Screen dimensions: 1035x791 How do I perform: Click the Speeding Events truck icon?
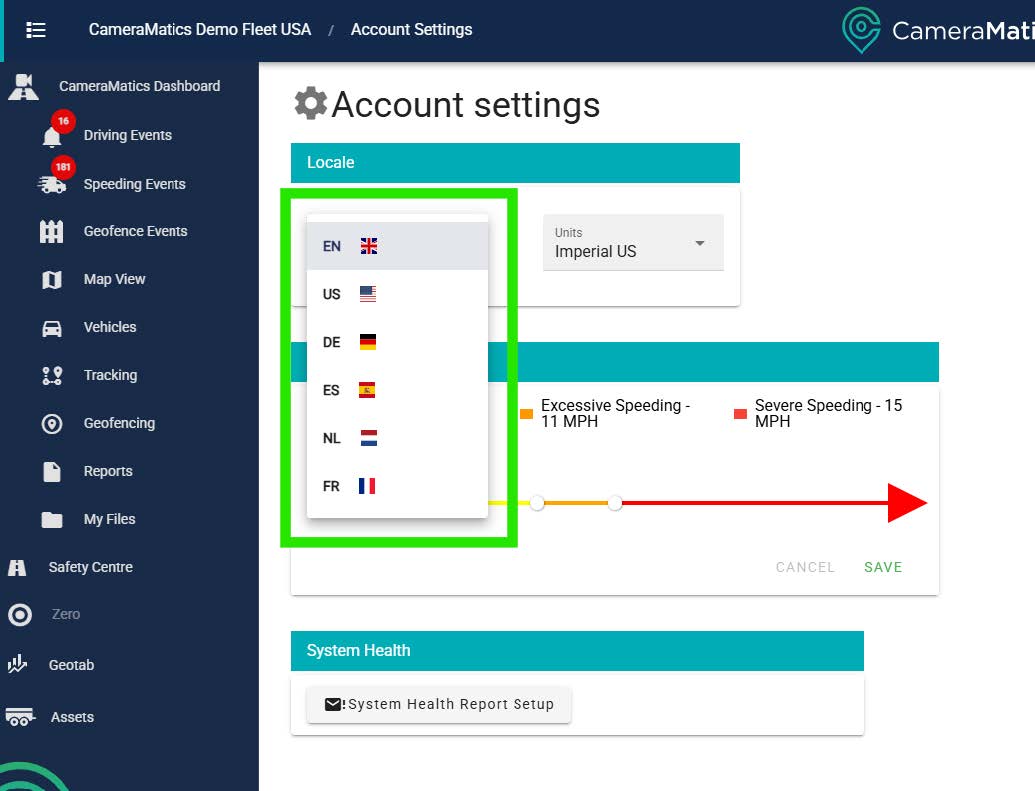(52, 185)
